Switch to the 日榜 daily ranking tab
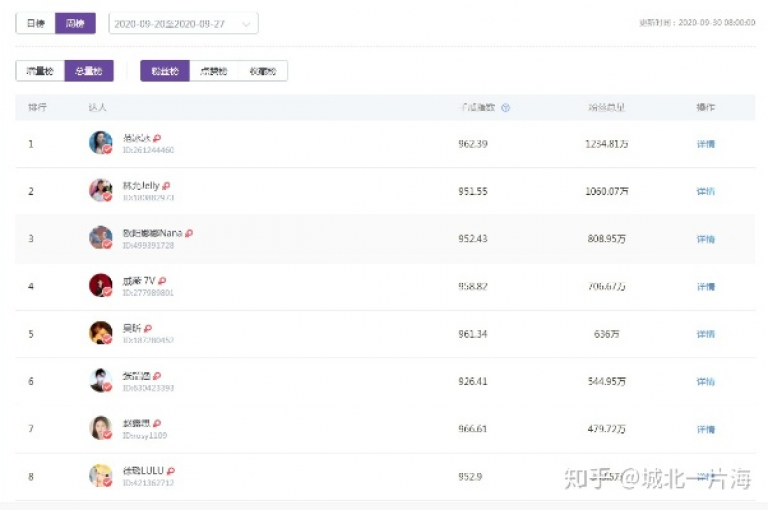Viewport: 768px width, 510px height. click(35, 24)
